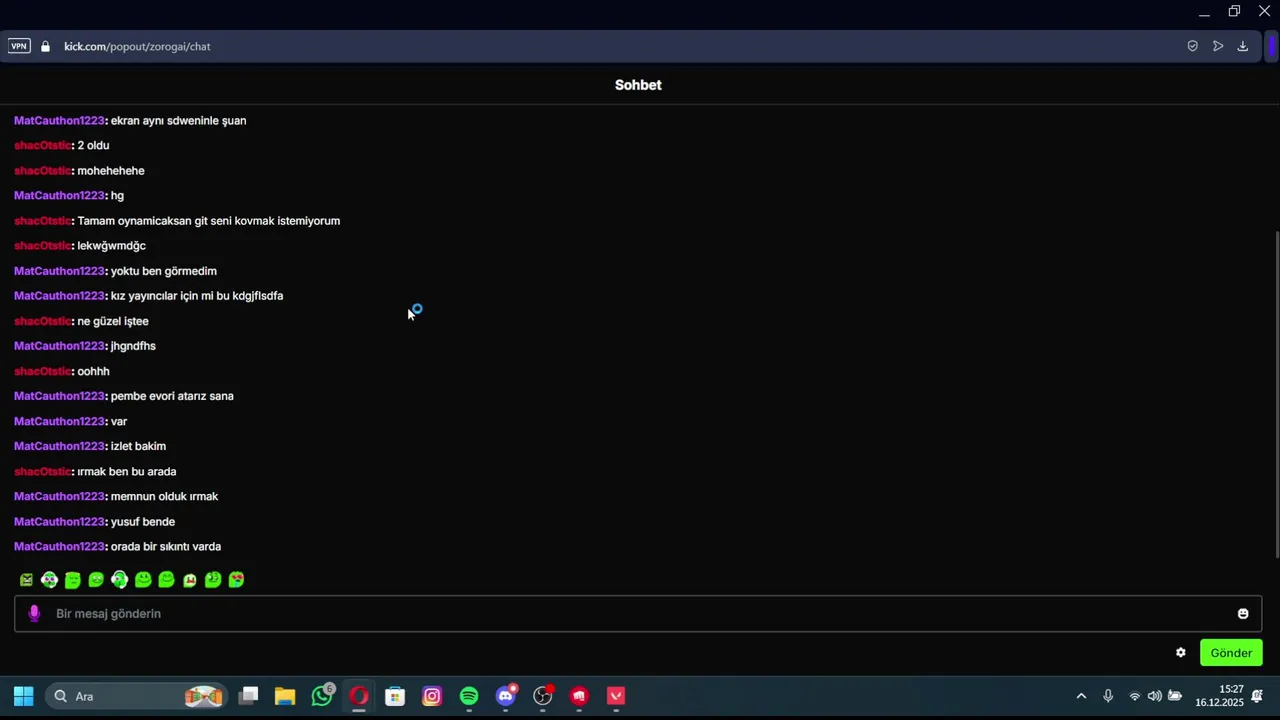Open WhatsApp from taskbar
This screenshot has height=720, width=1280.
pyautogui.click(x=322, y=696)
